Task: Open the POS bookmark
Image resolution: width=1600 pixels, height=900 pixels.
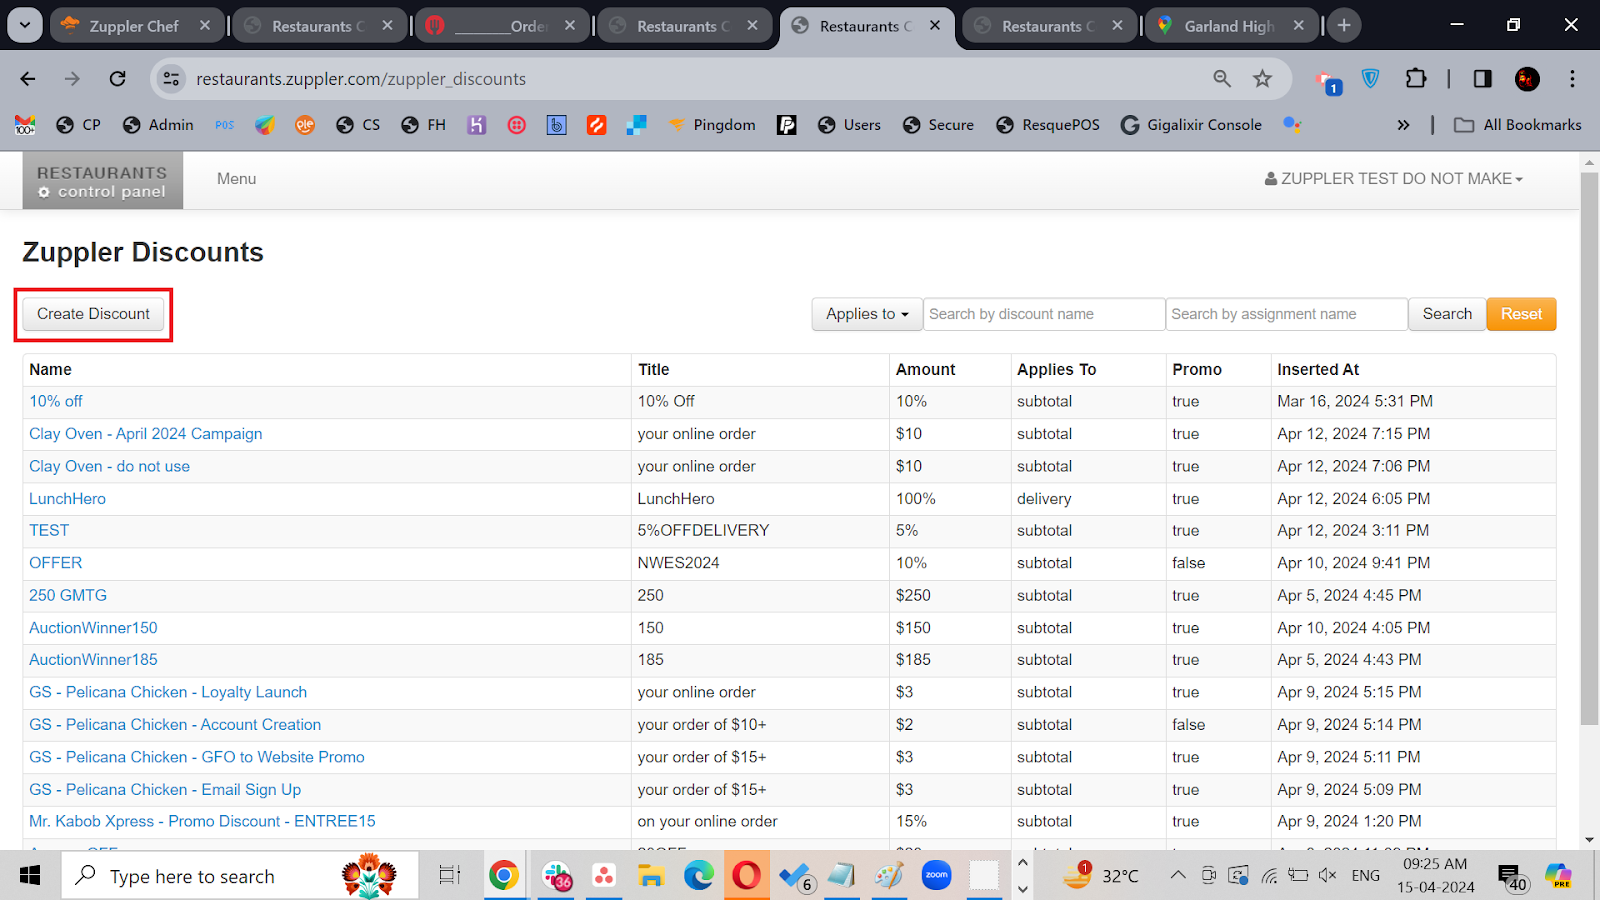Action: coord(225,125)
